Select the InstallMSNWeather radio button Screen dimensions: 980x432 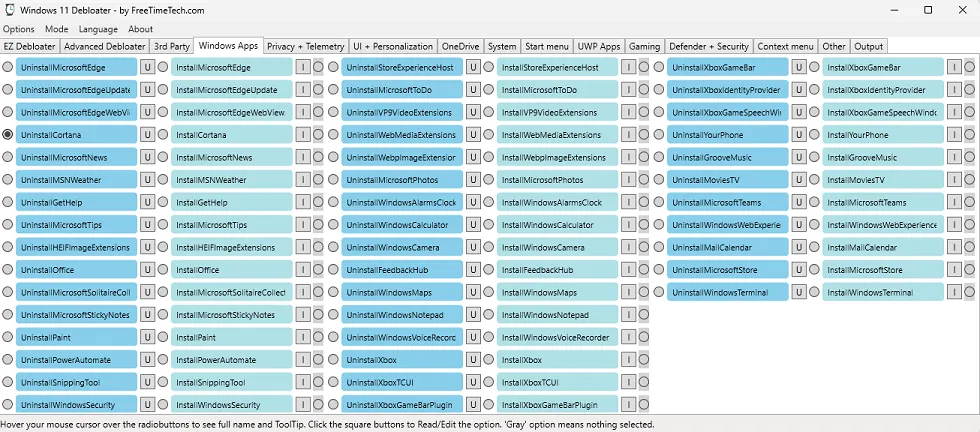pyautogui.click(x=163, y=180)
